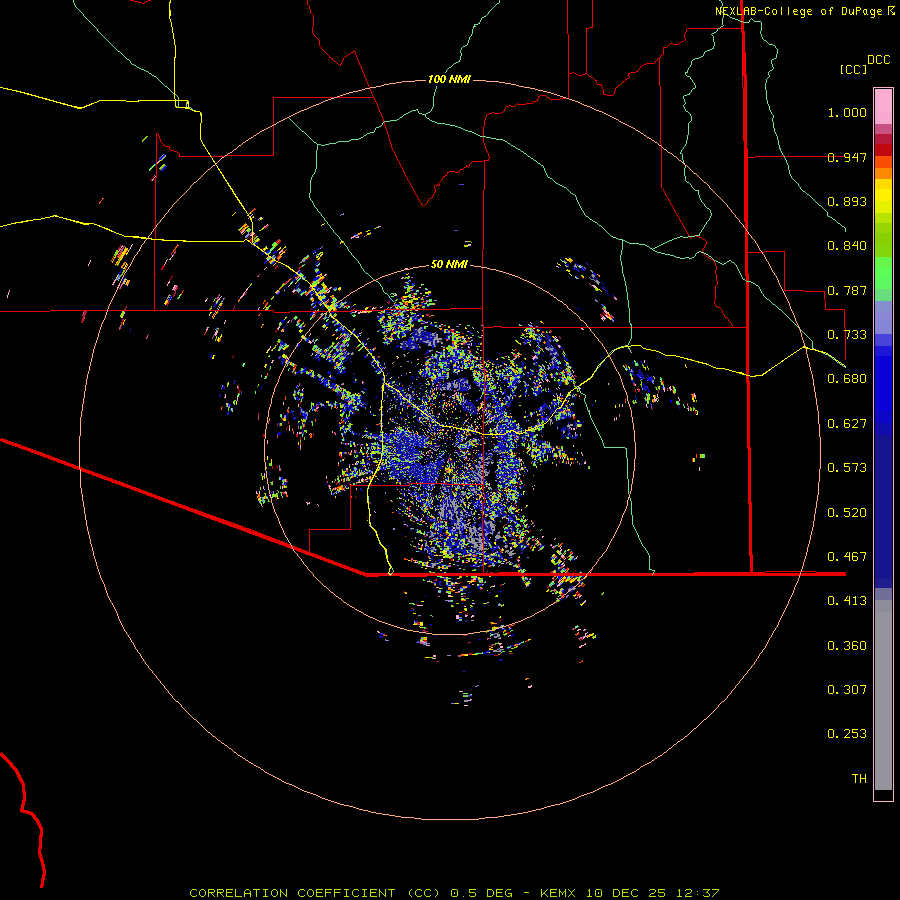This screenshot has width=900, height=900.
Task: Pick the bright green swatch above 0.787
Action: coord(883,273)
